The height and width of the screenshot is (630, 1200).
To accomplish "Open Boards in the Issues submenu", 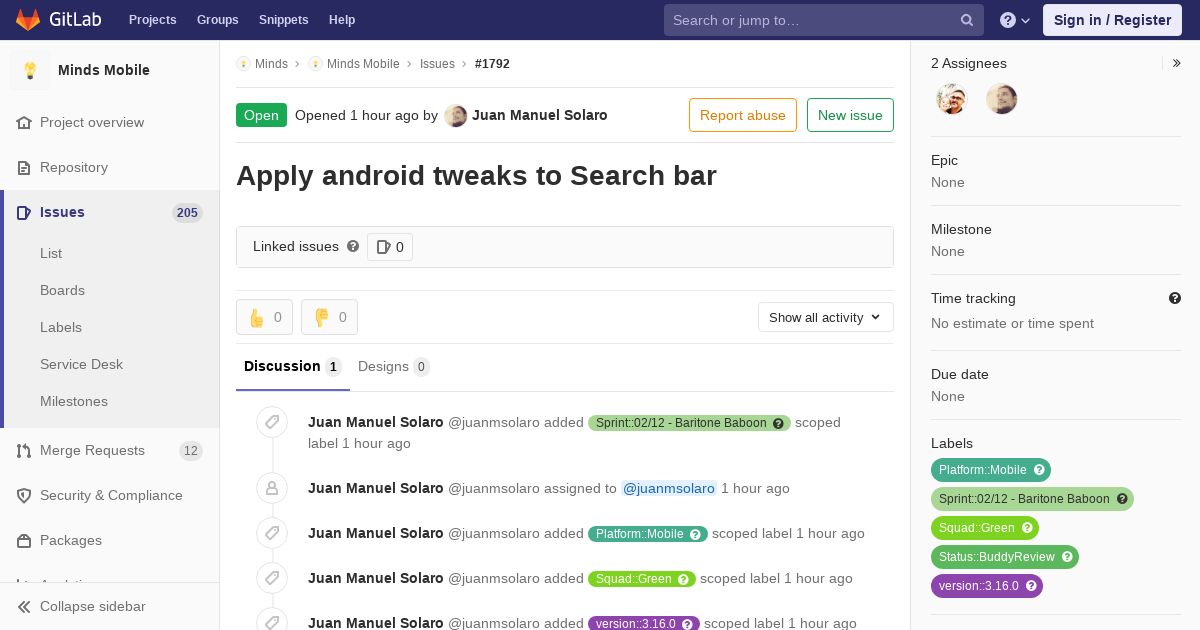I will click(62, 290).
